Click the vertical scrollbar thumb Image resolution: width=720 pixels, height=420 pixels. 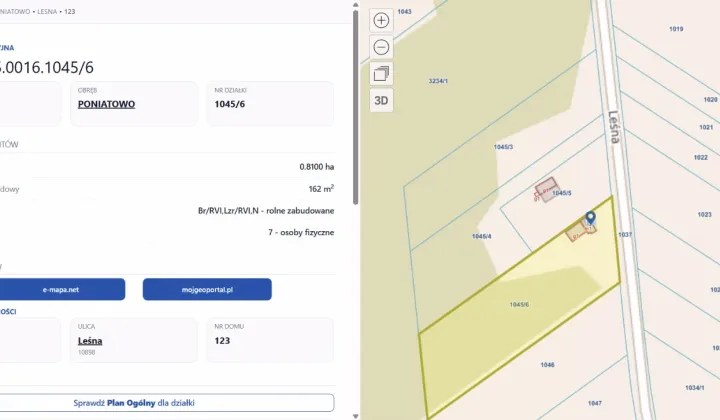click(x=355, y=108)
